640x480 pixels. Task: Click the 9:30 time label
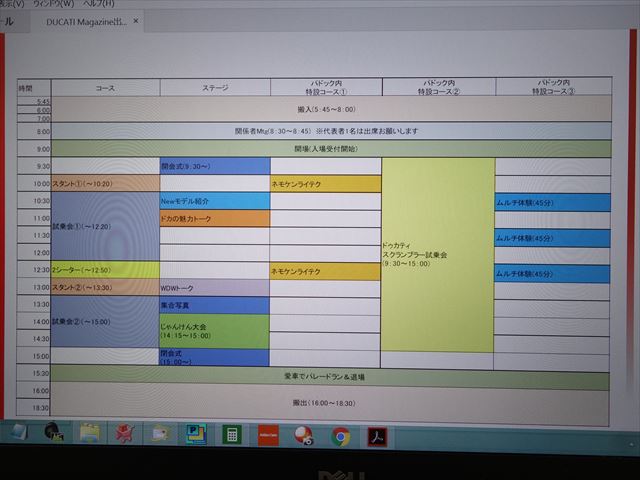[42, 166]
